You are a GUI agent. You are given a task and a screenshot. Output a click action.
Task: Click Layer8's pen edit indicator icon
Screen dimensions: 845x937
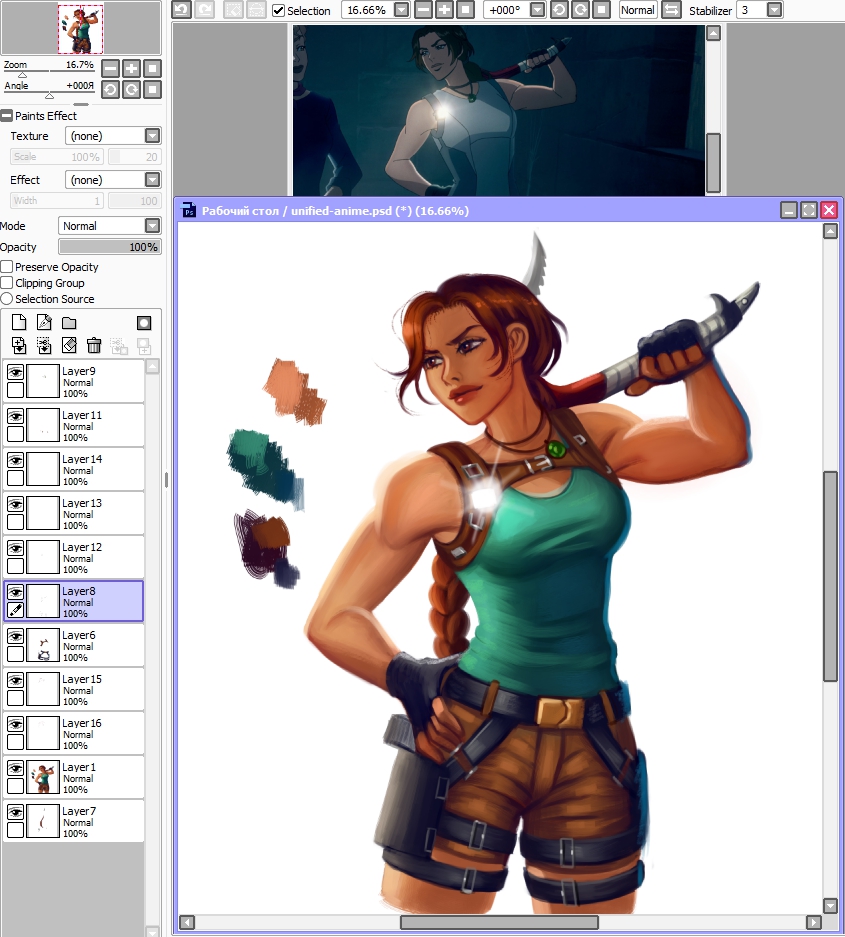pos(16,610)
